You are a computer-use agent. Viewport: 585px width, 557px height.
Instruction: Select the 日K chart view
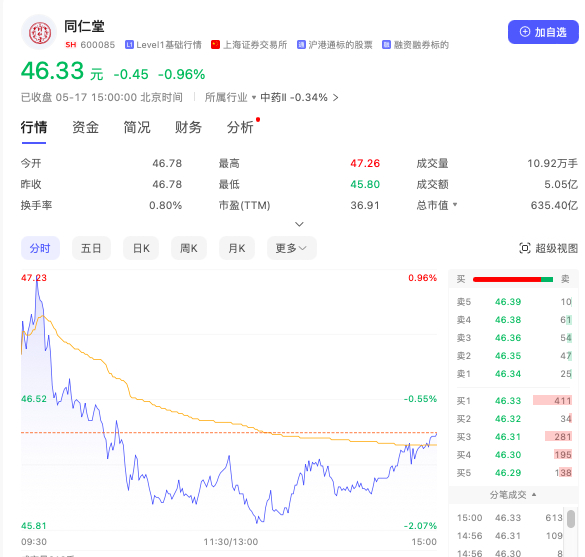pos(141,248)
